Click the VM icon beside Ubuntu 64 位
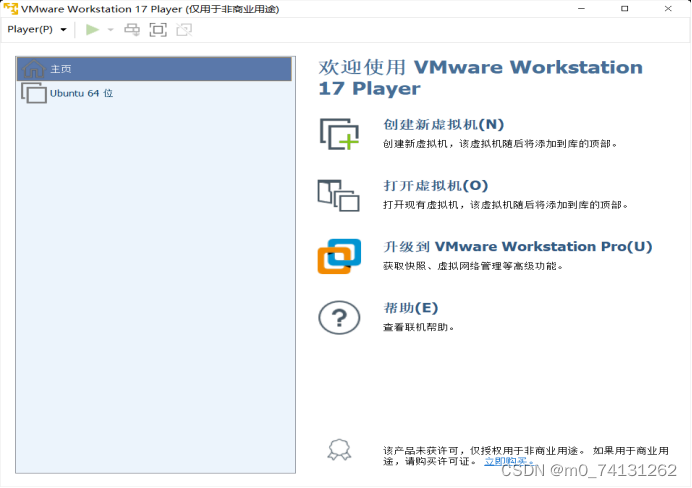The width and height of the screenshot is (692, 488). tap(34, 93)
